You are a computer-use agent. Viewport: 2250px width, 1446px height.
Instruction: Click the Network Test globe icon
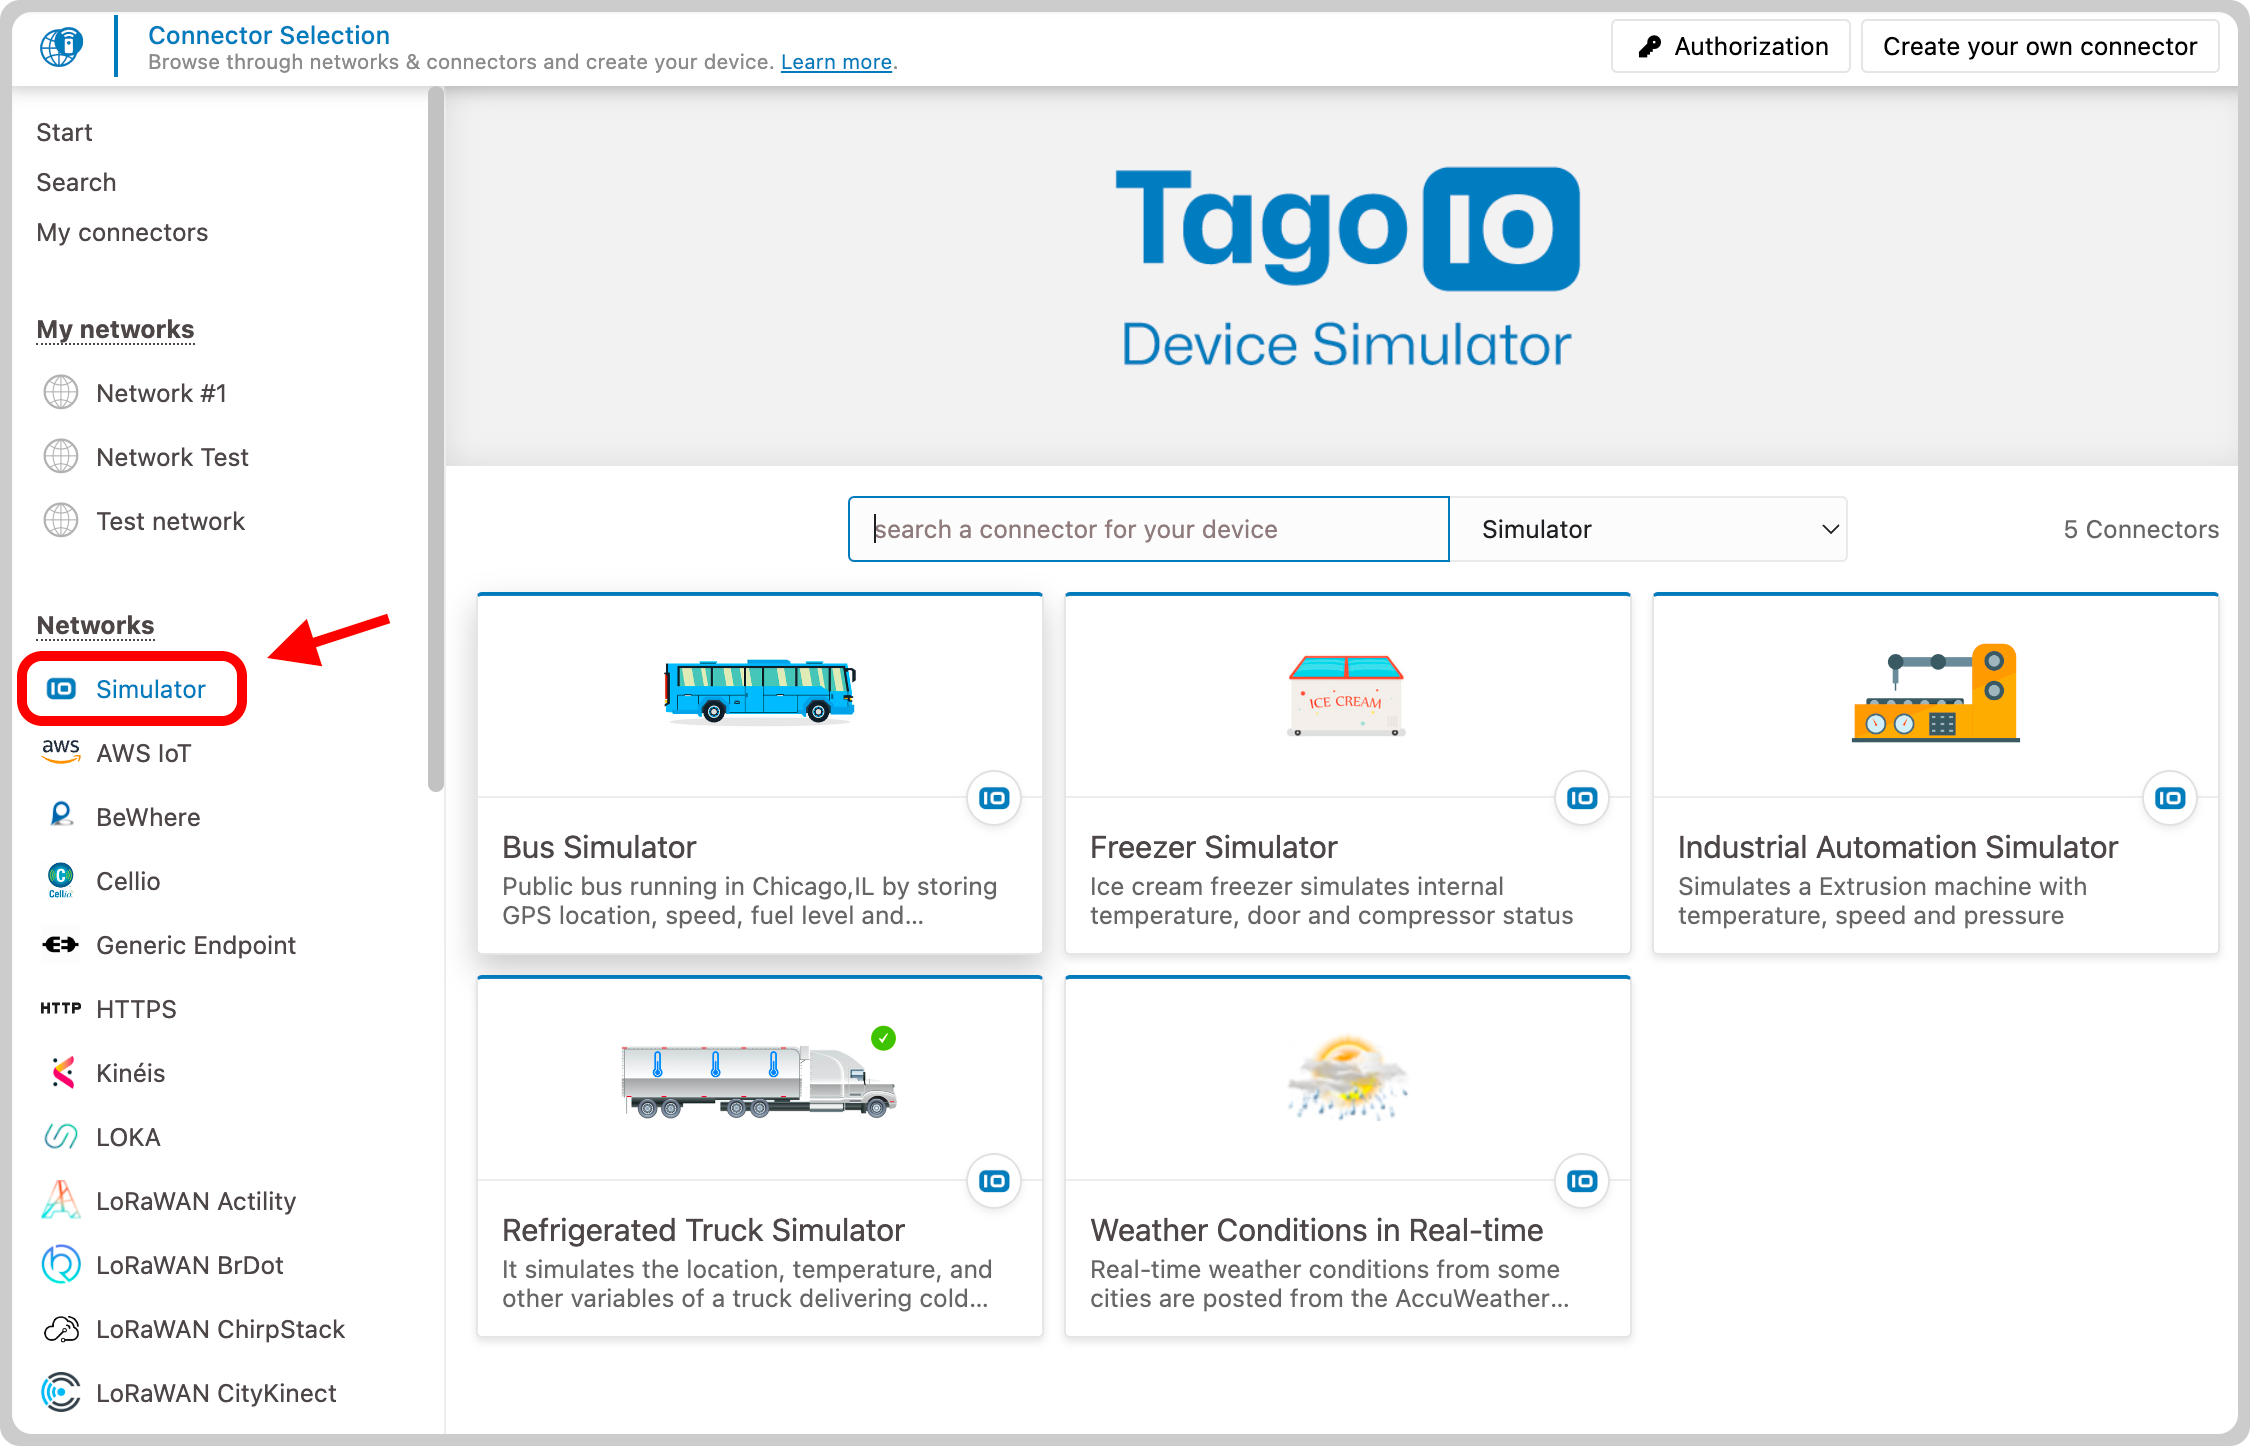coord(61,456)
